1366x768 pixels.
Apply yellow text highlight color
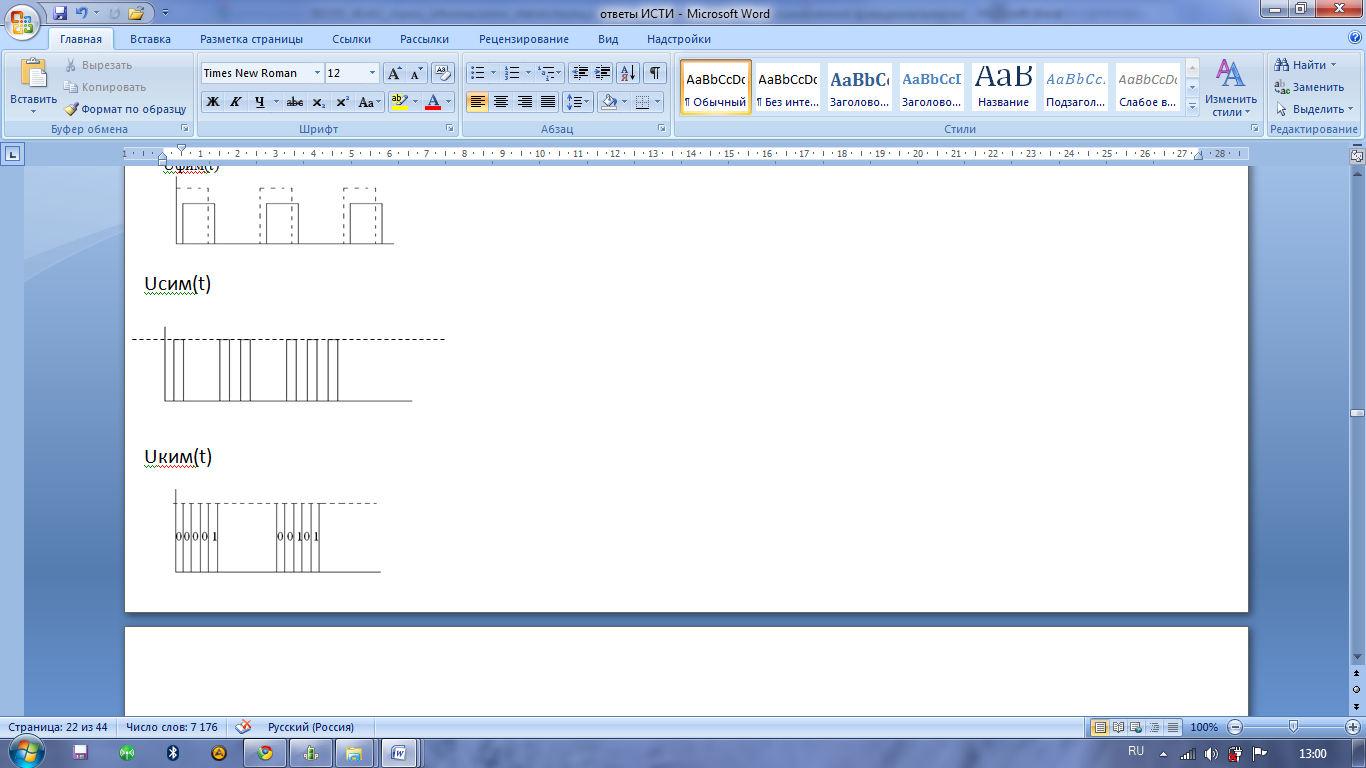[x=399, y=102]
